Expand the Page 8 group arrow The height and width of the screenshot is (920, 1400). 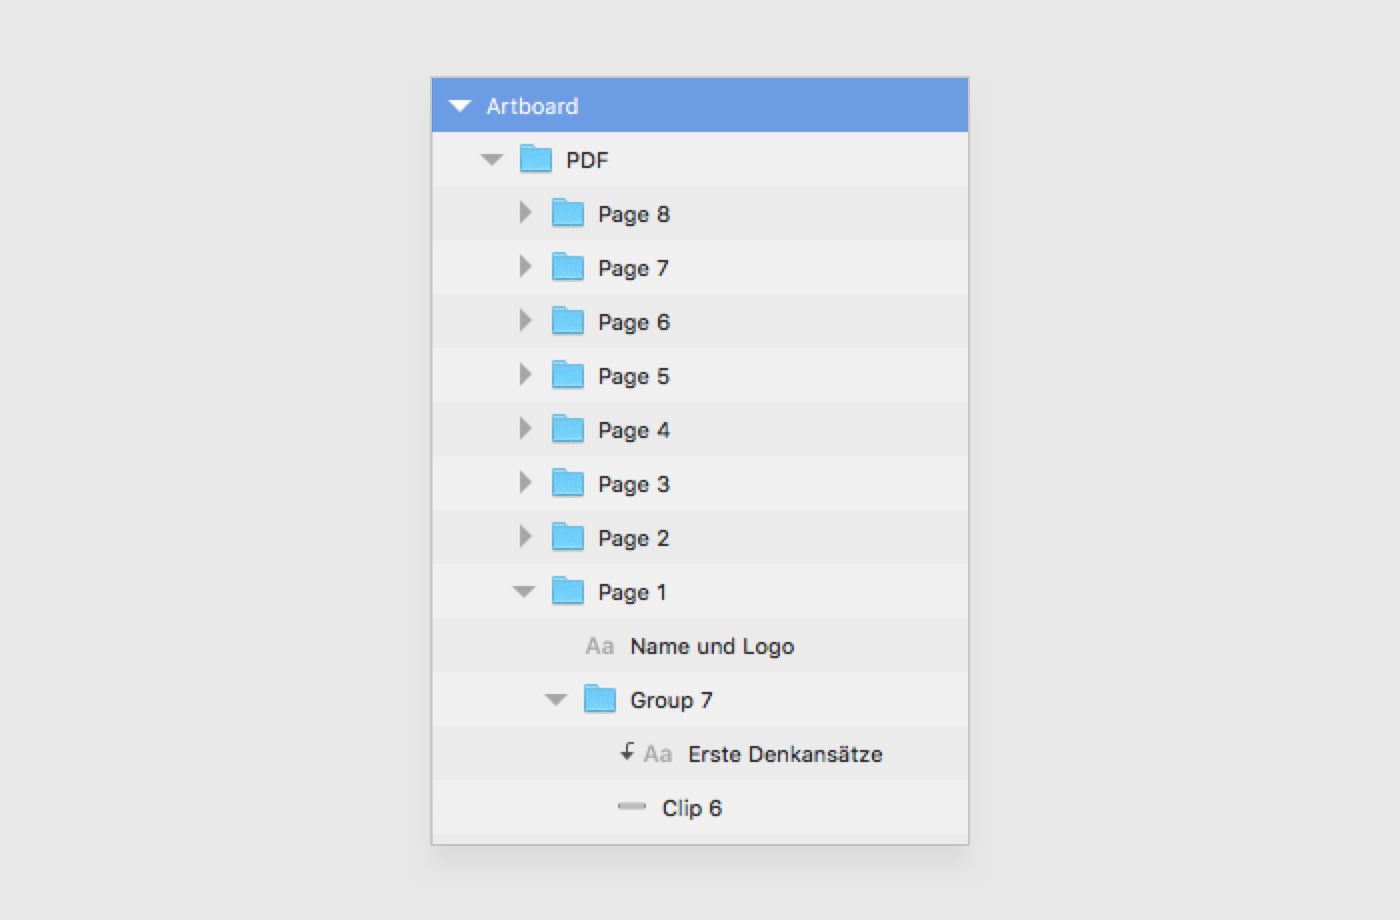(525, 213)
